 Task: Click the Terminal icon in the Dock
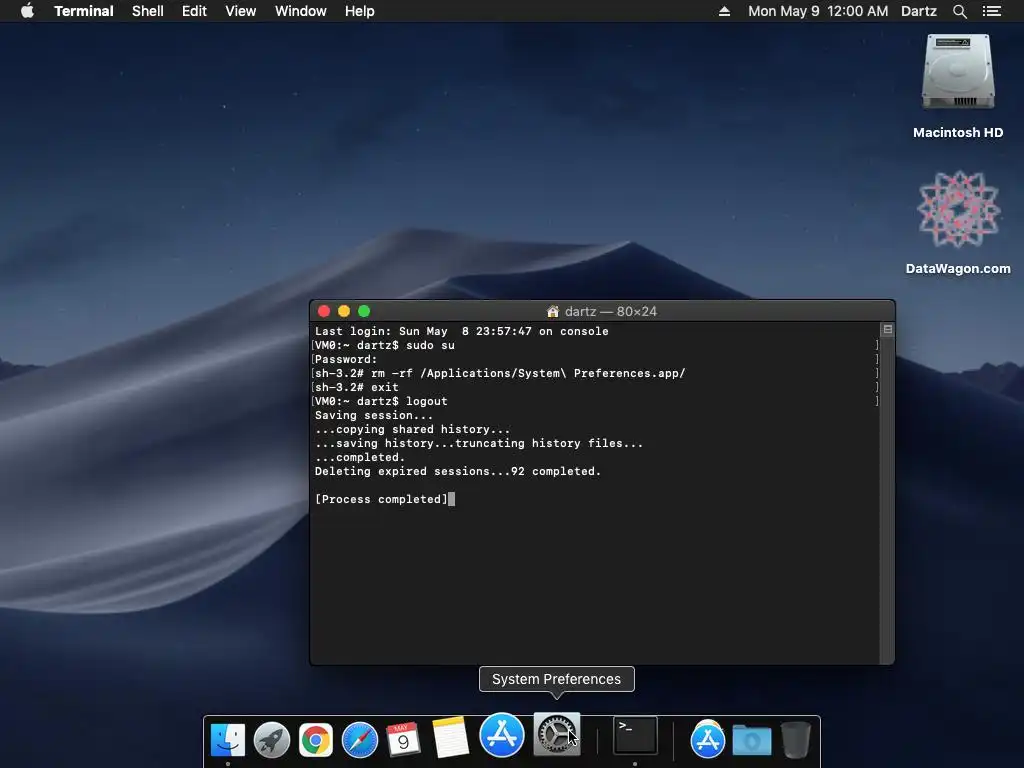coord(635,736)
